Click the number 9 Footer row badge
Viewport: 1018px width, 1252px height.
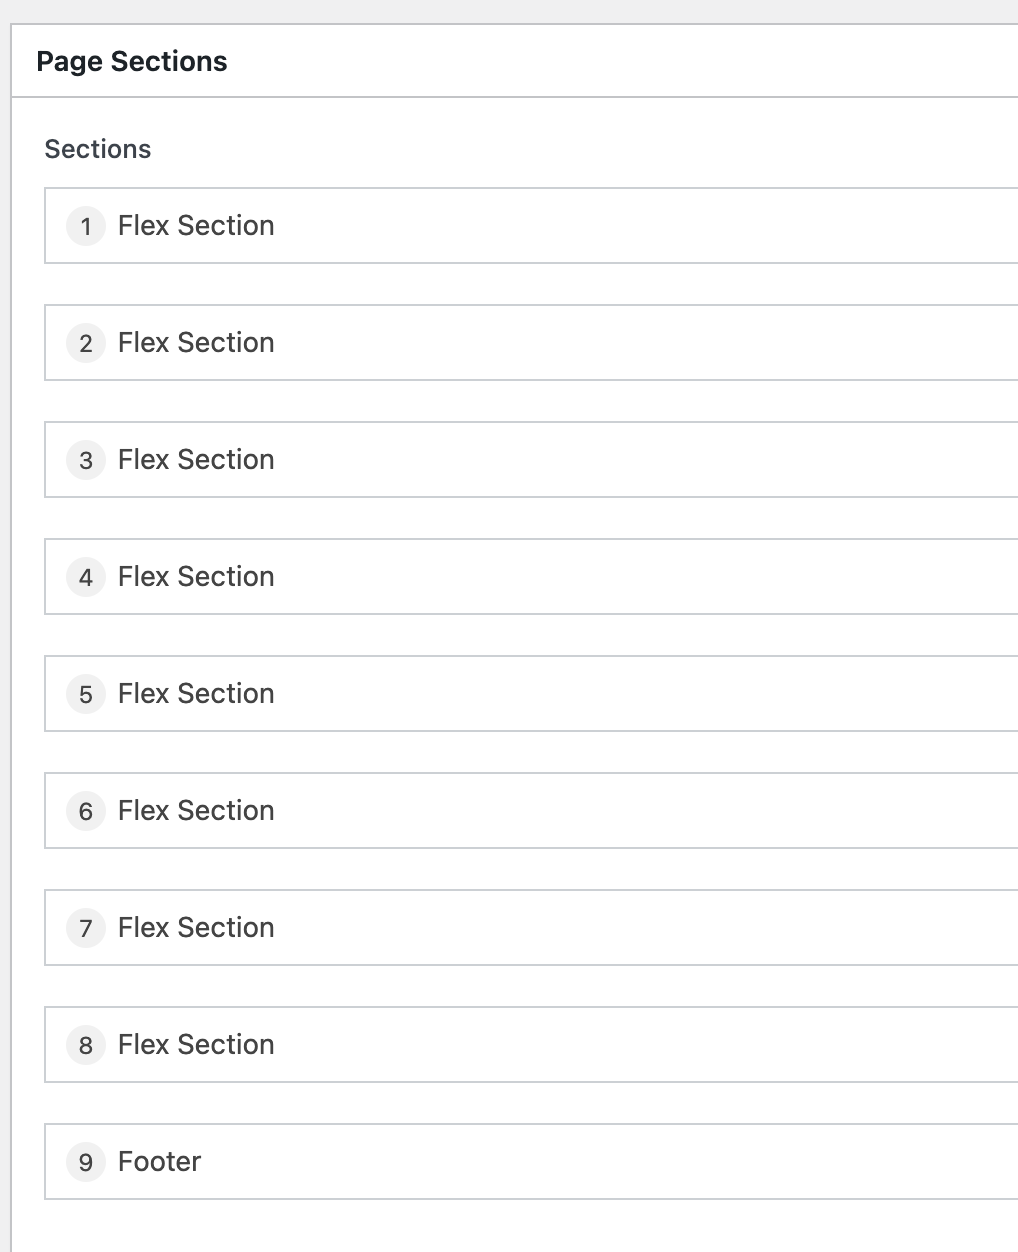click(86, 1162)
